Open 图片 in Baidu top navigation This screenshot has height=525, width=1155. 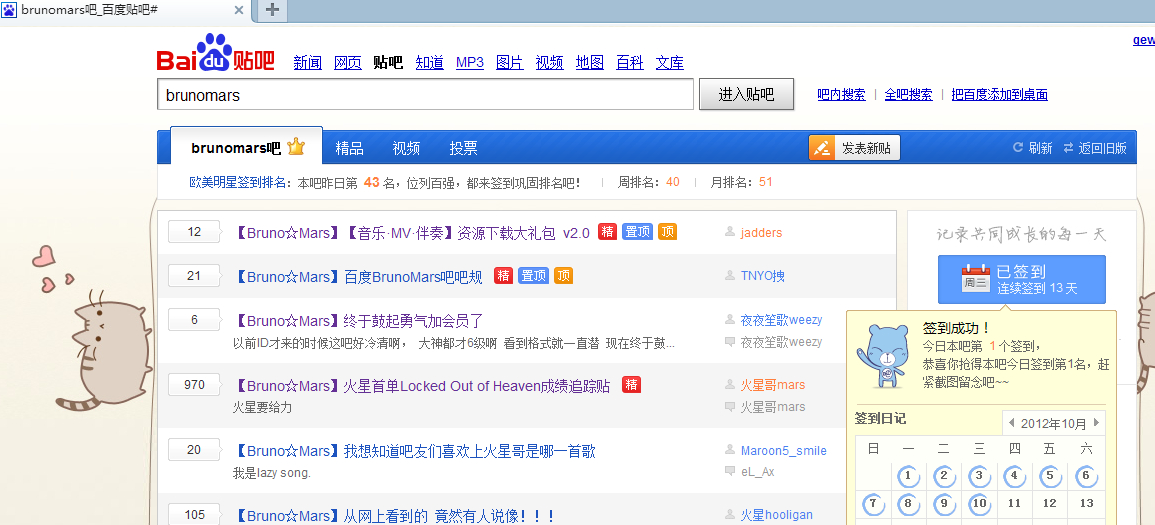pyautogui.click(x=510, y=63)
